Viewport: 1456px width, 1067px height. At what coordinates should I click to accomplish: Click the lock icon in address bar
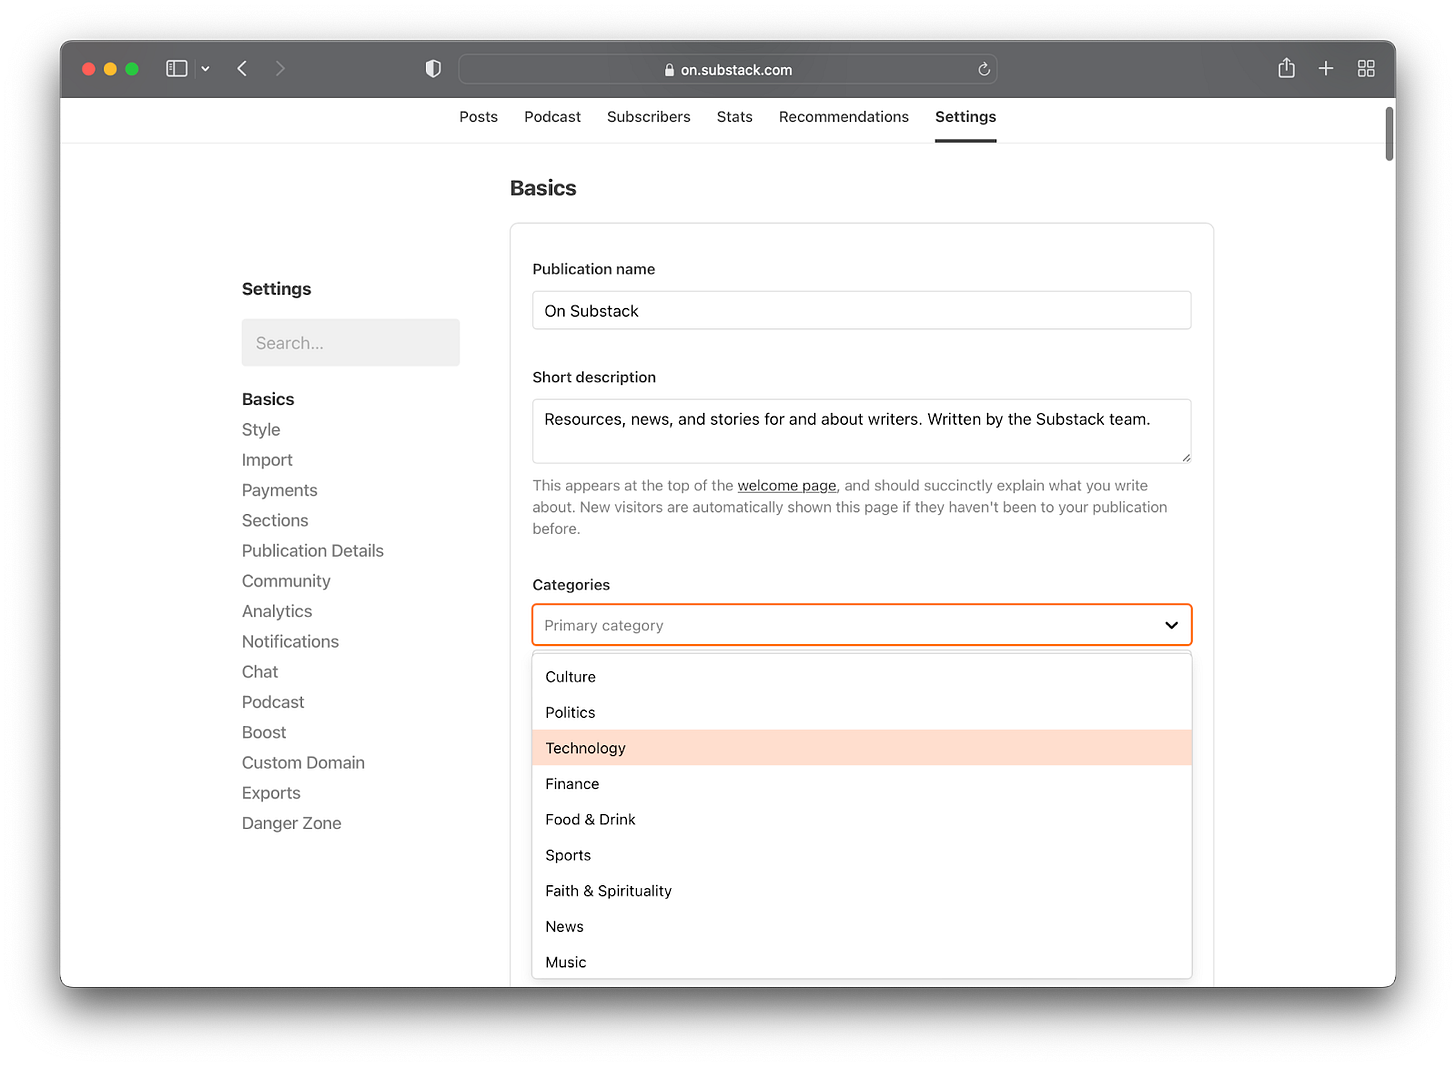[x=669, y=70]
